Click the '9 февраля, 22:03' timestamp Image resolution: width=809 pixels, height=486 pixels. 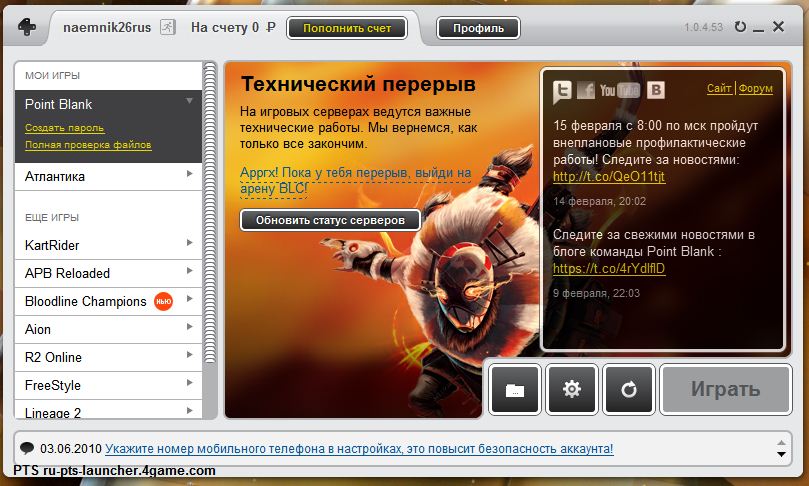pyautogui.click(x=596, y=293)
